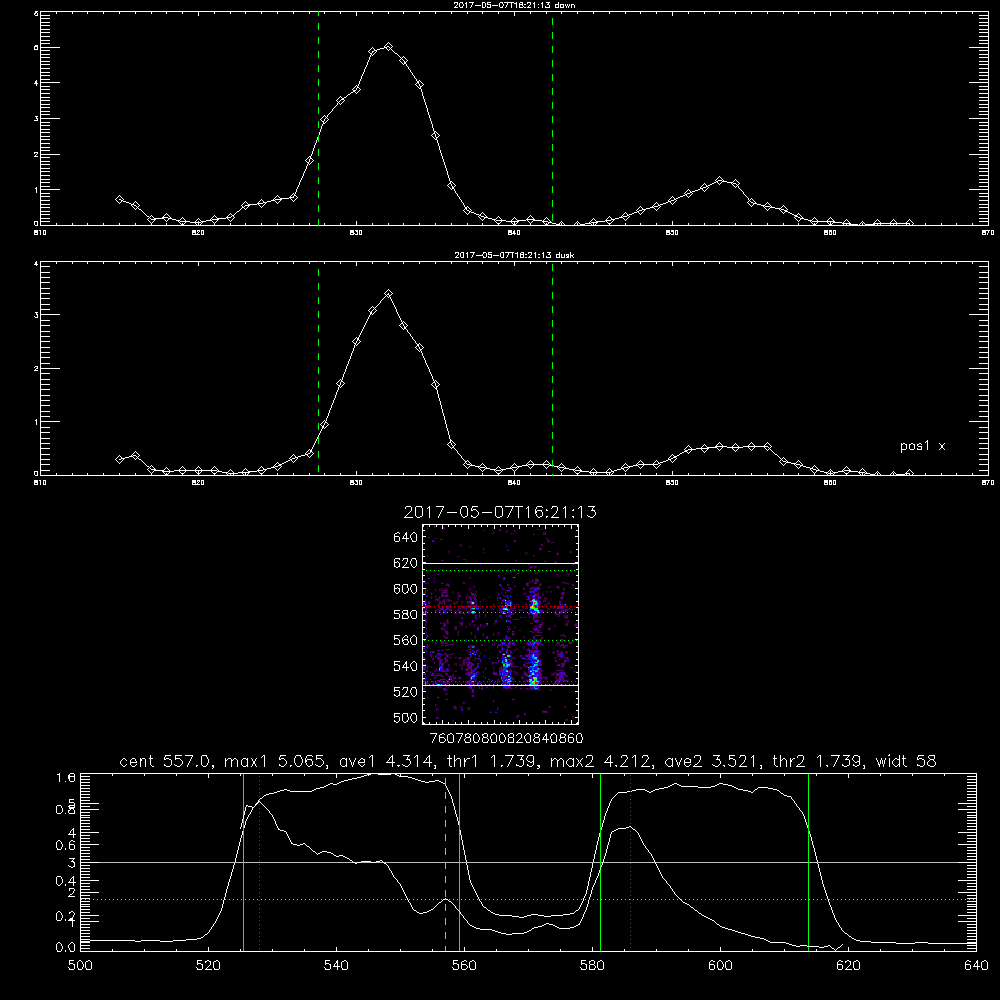Click the horizontal dotted threshold line in bottom plot

click(528, 900)
